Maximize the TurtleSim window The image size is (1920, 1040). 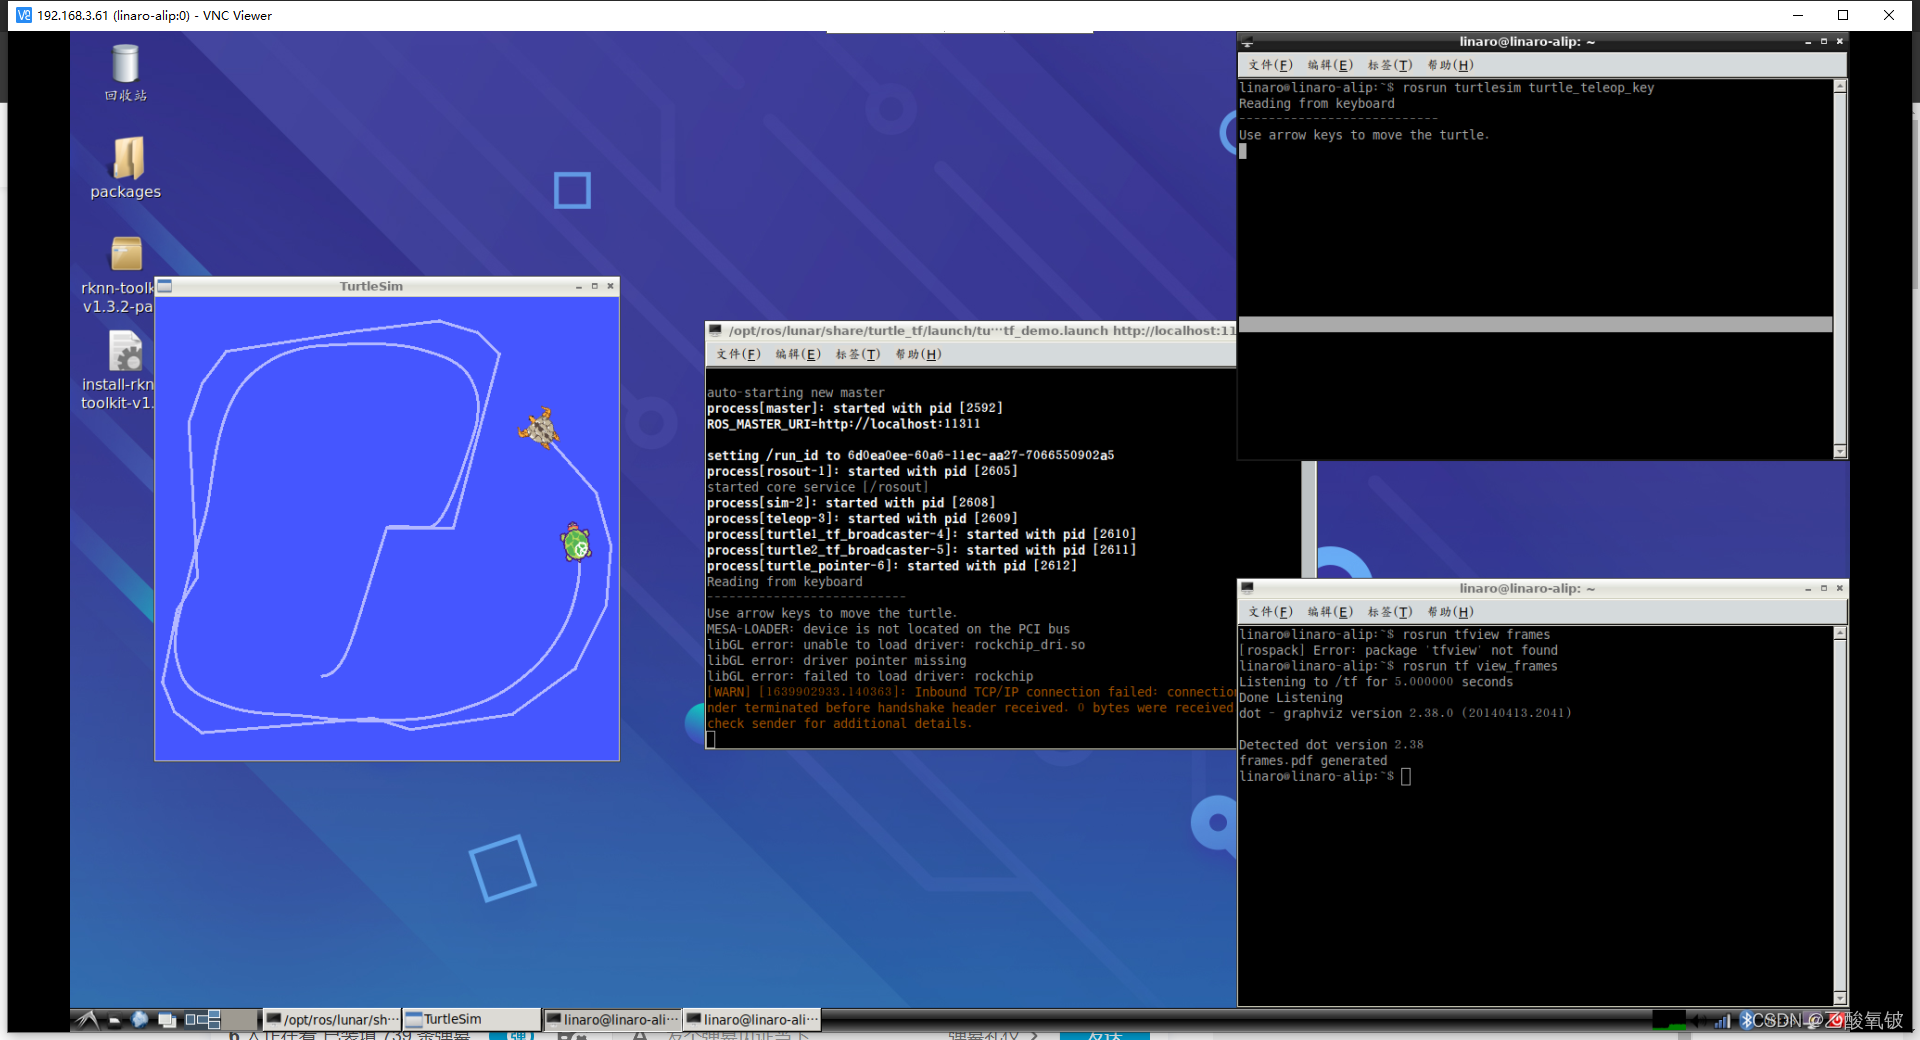[594, 286]
